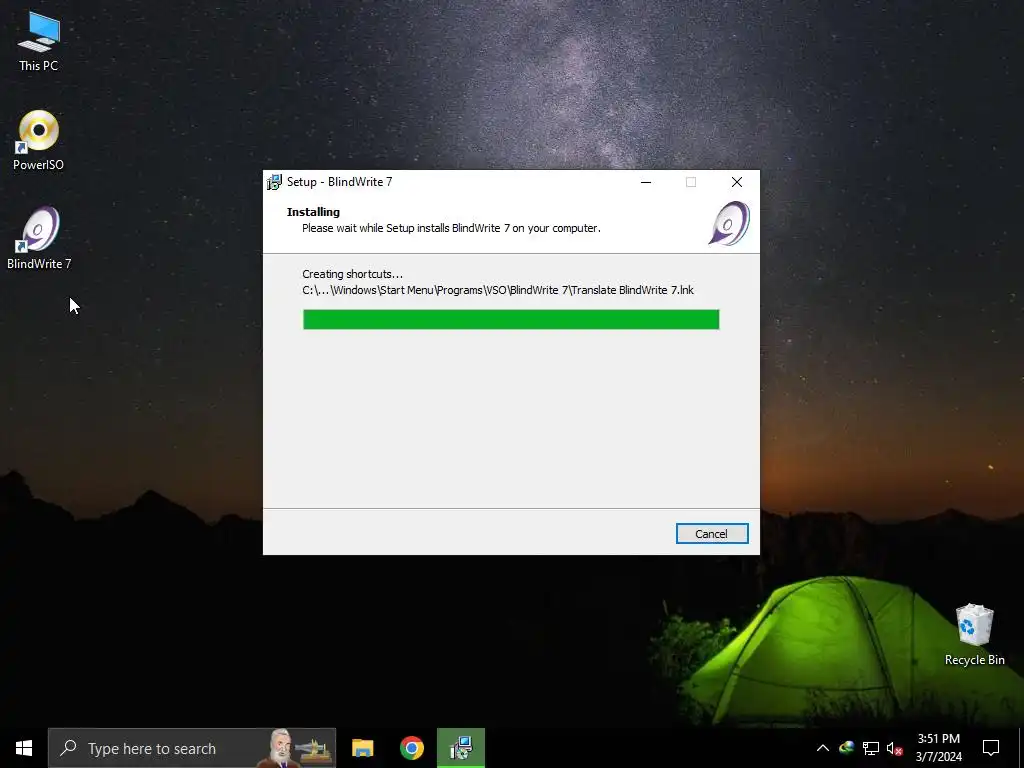The height and width of the screenshot is (768, 1024).
Task: Click the 'Please wait while Setup installs' text
Action: click(x=451, y=228)
